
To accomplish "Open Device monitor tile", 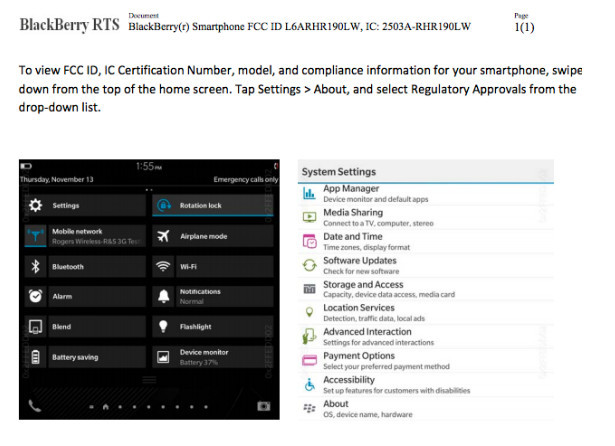I will point(213,357).
